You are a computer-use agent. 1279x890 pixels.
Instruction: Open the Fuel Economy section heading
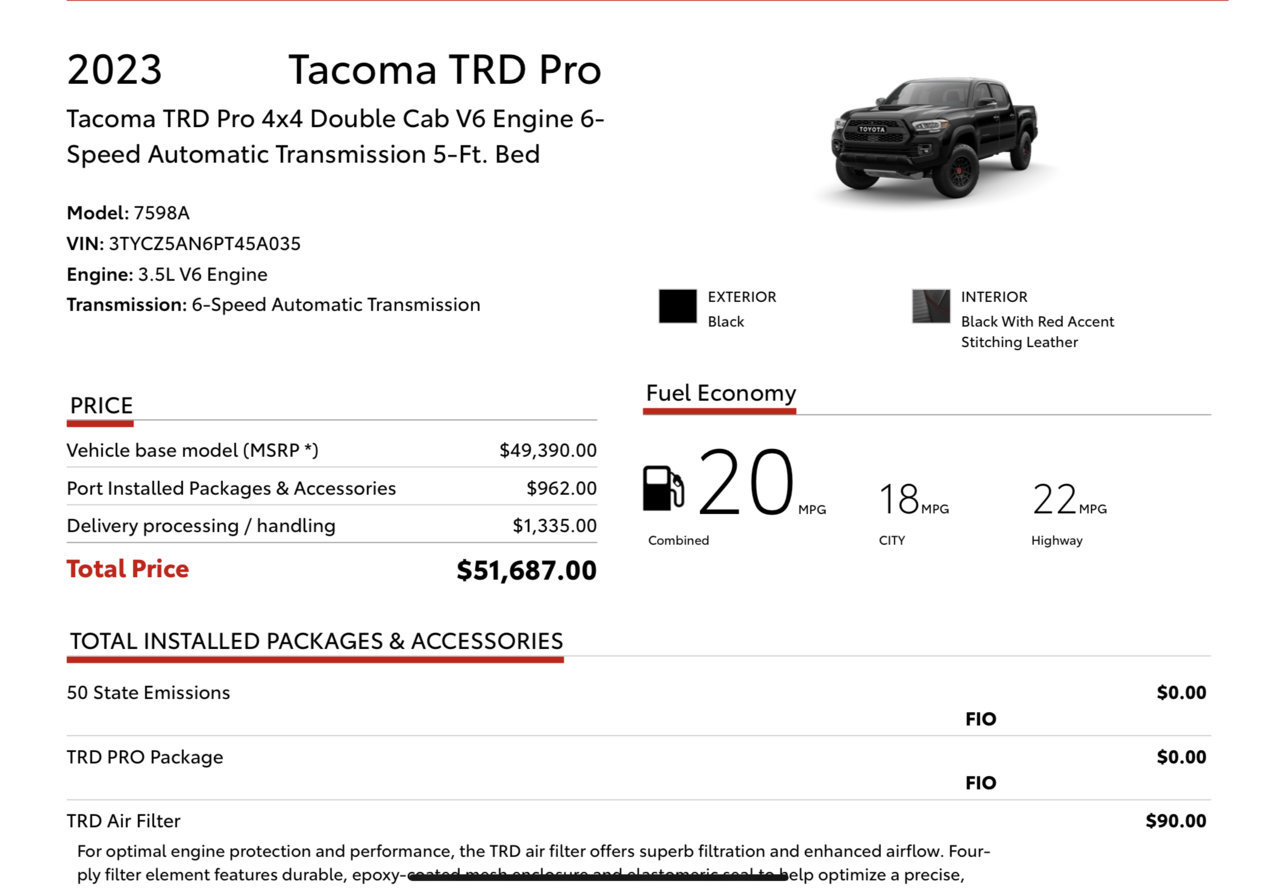(x=721, y=393)
